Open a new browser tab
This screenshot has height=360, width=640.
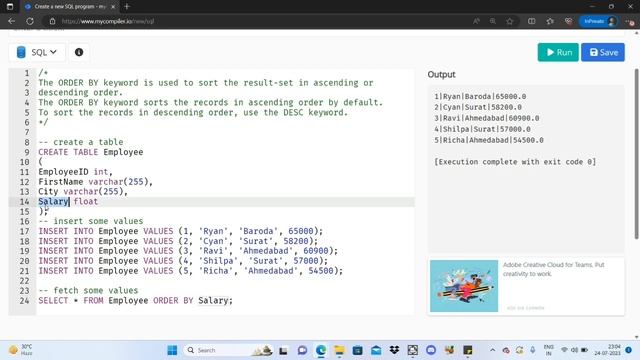[x=127, y=7]
